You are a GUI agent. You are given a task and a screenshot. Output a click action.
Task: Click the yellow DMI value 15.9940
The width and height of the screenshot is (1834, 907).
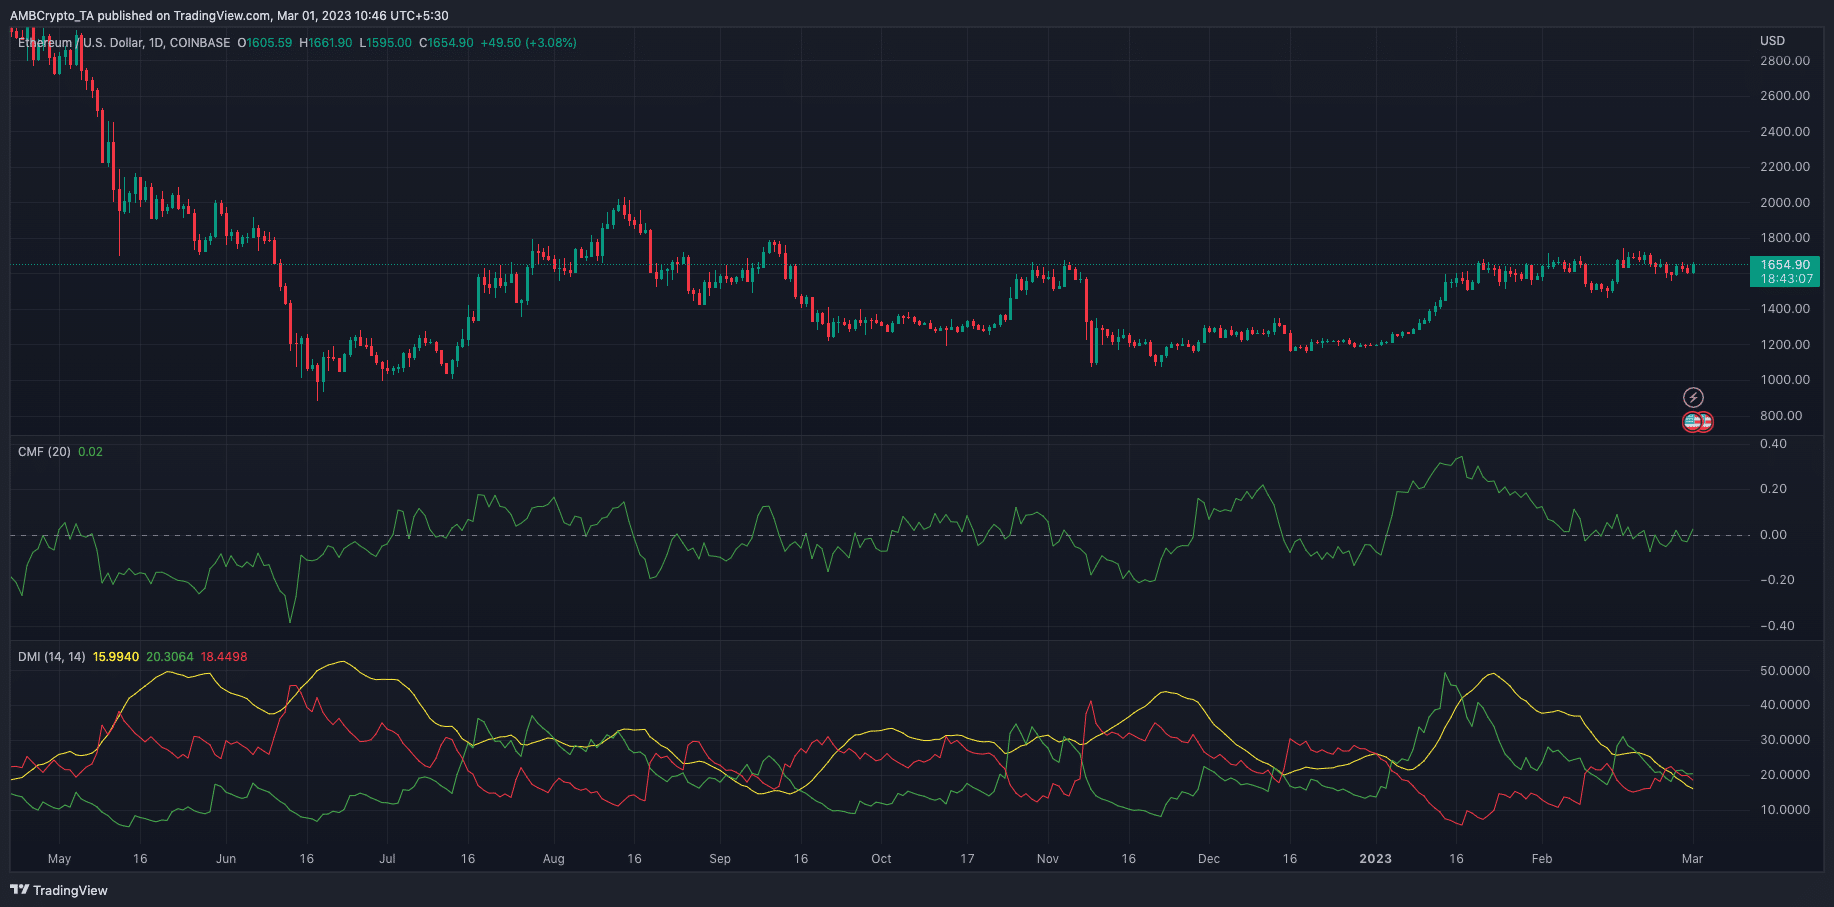click(x=116, y=657)
